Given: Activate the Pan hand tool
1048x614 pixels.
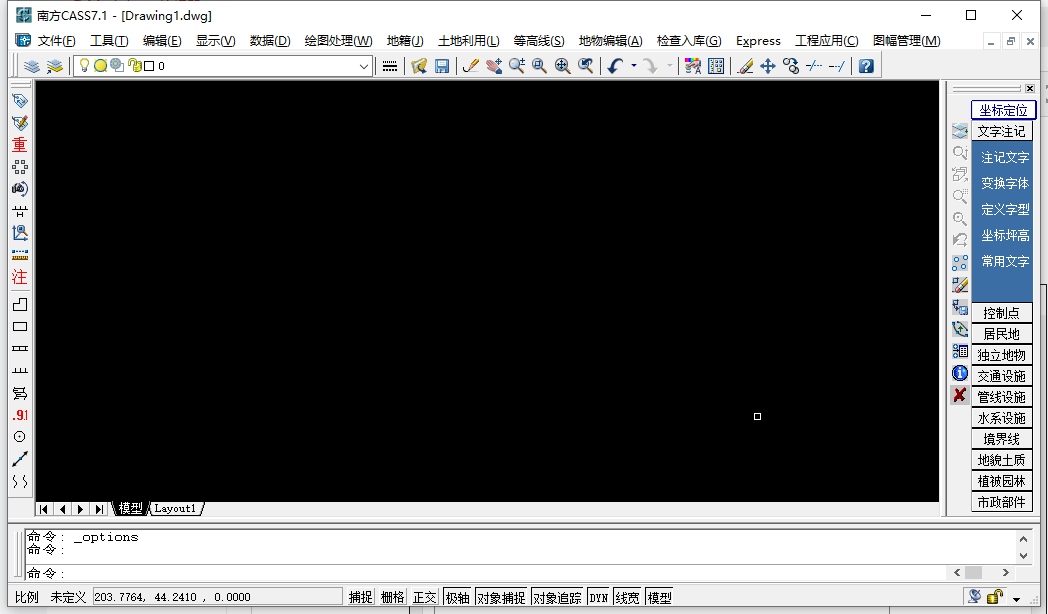Looking at the screenshot, I should point(494,65).
